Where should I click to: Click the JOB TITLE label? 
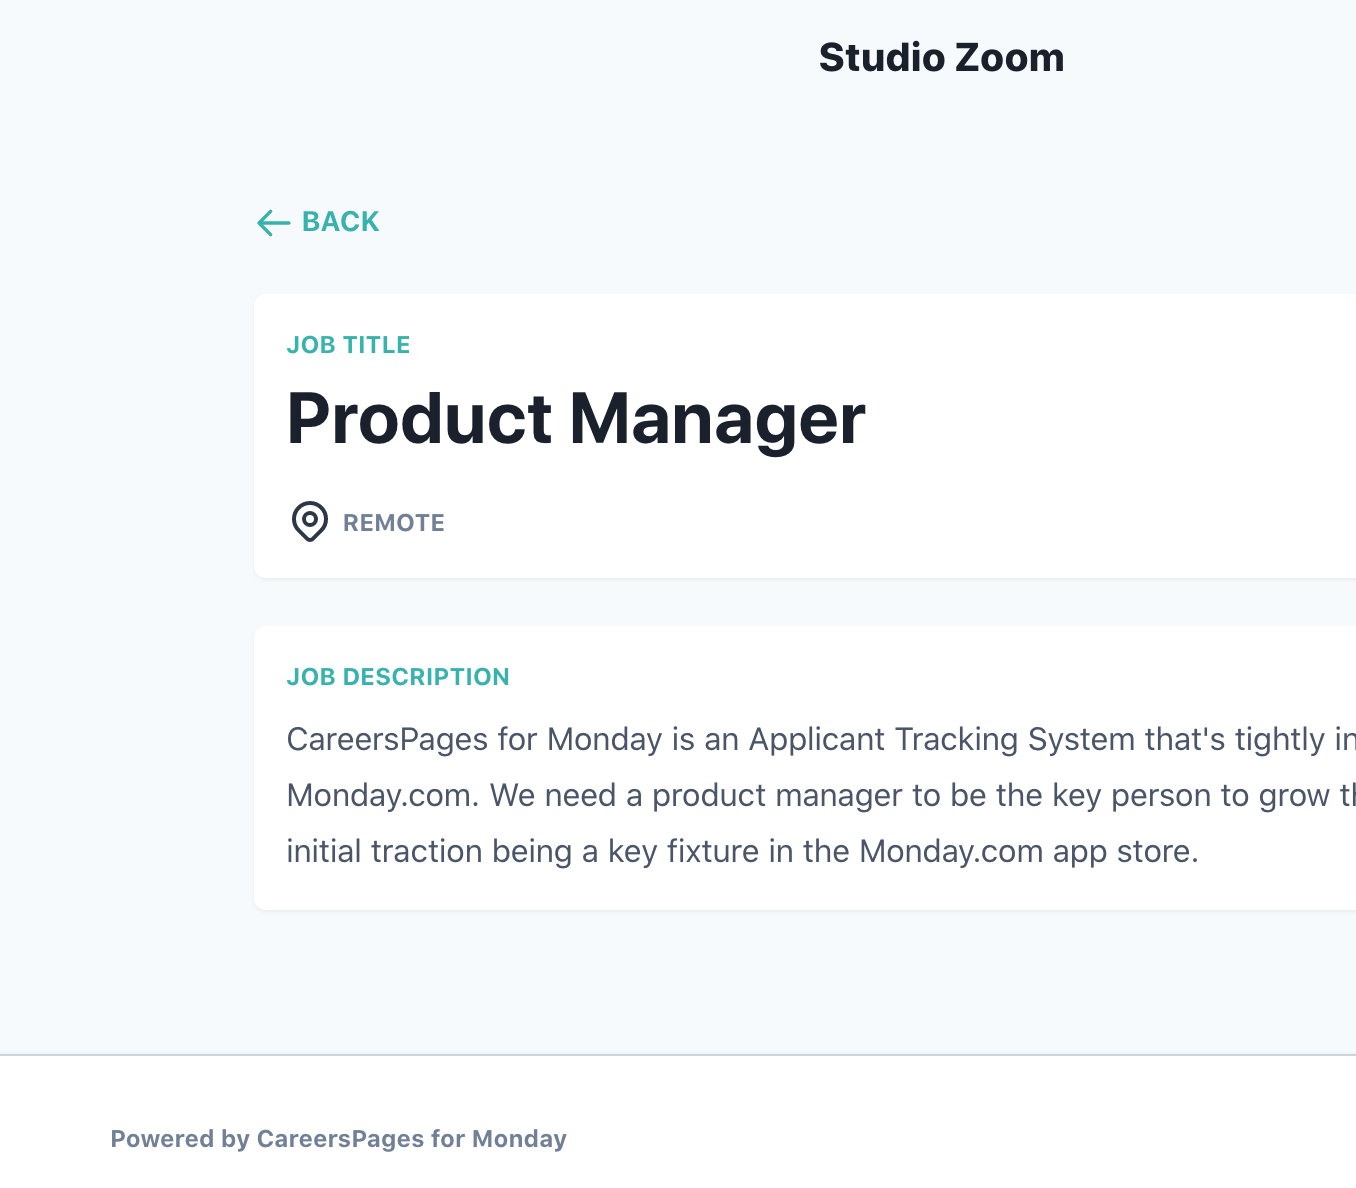click(x=348, y=345)
